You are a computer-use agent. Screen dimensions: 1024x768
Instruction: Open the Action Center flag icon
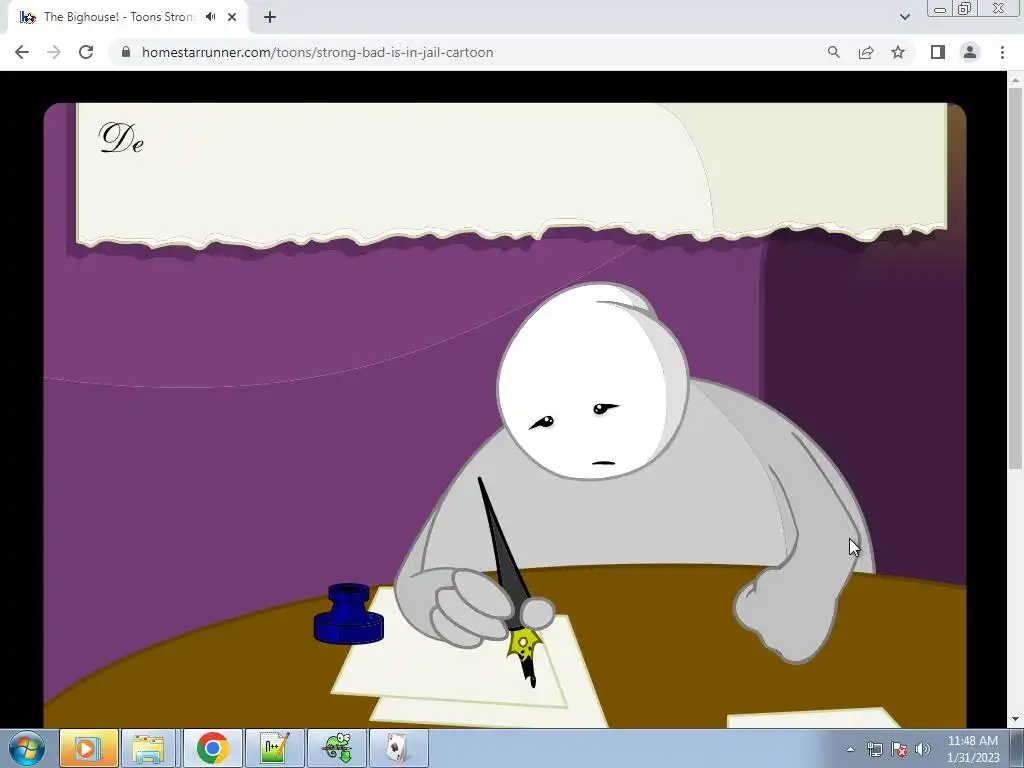[899, 749]
